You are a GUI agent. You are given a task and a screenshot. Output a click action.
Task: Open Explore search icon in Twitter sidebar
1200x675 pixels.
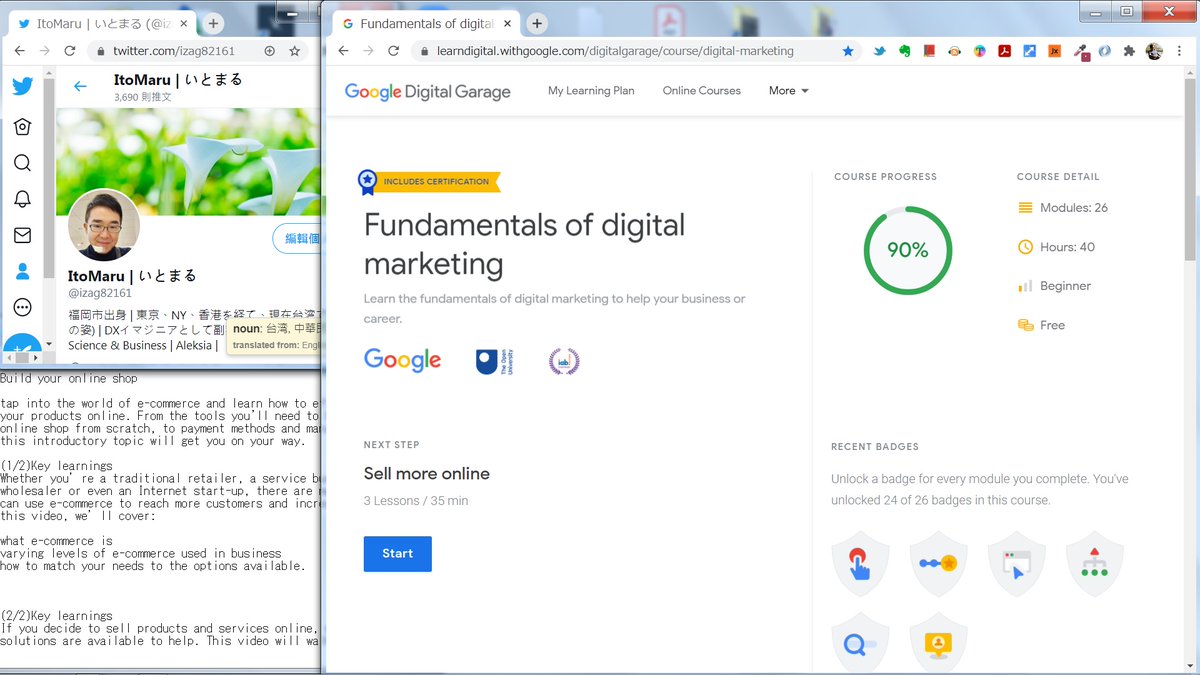pyautogui.click(x=22, y=163)
